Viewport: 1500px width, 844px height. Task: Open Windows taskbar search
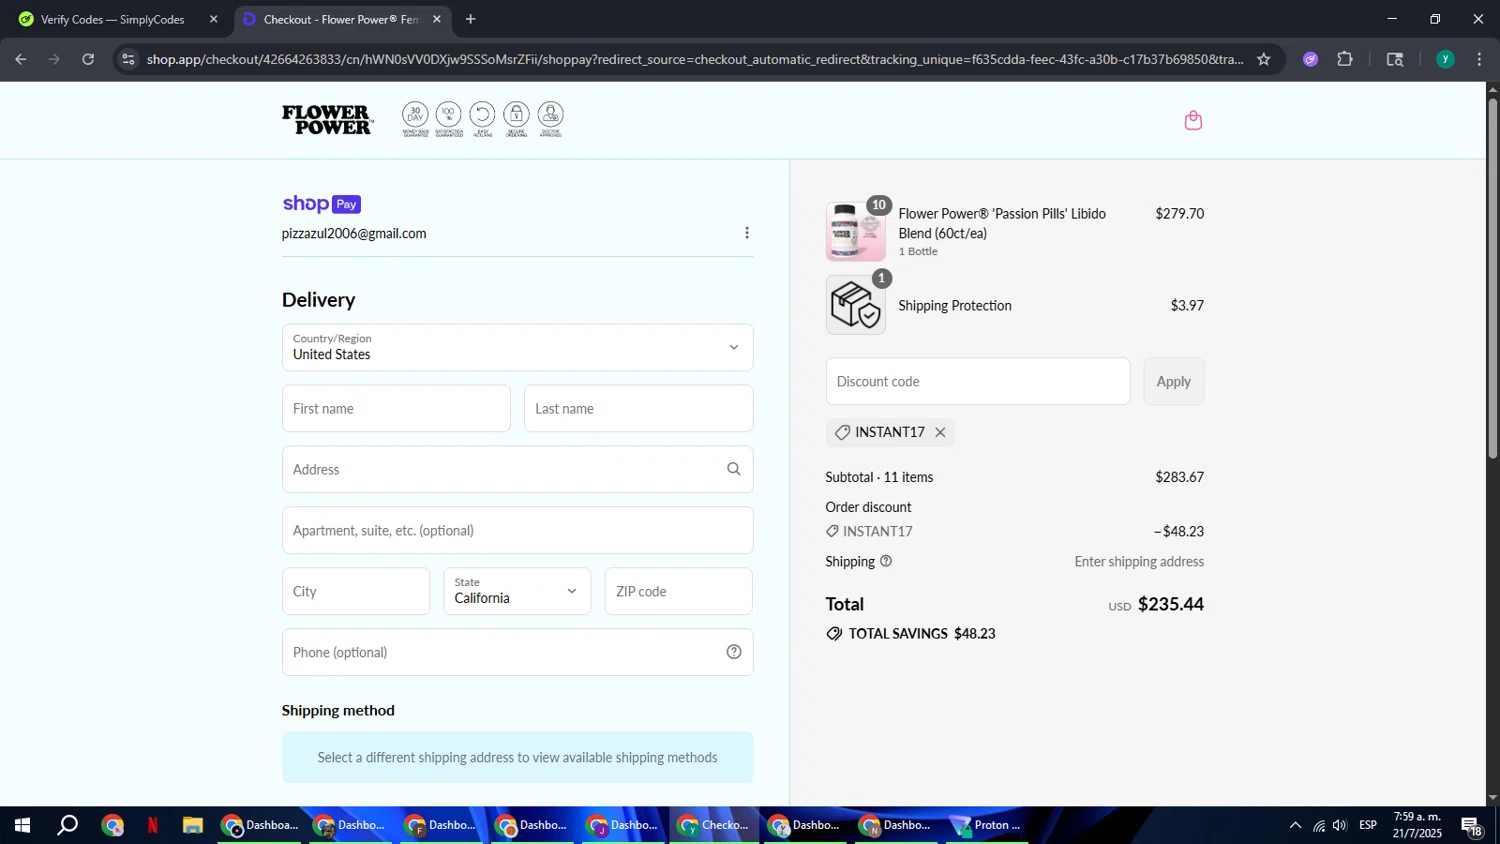click(x=67, y=826)
